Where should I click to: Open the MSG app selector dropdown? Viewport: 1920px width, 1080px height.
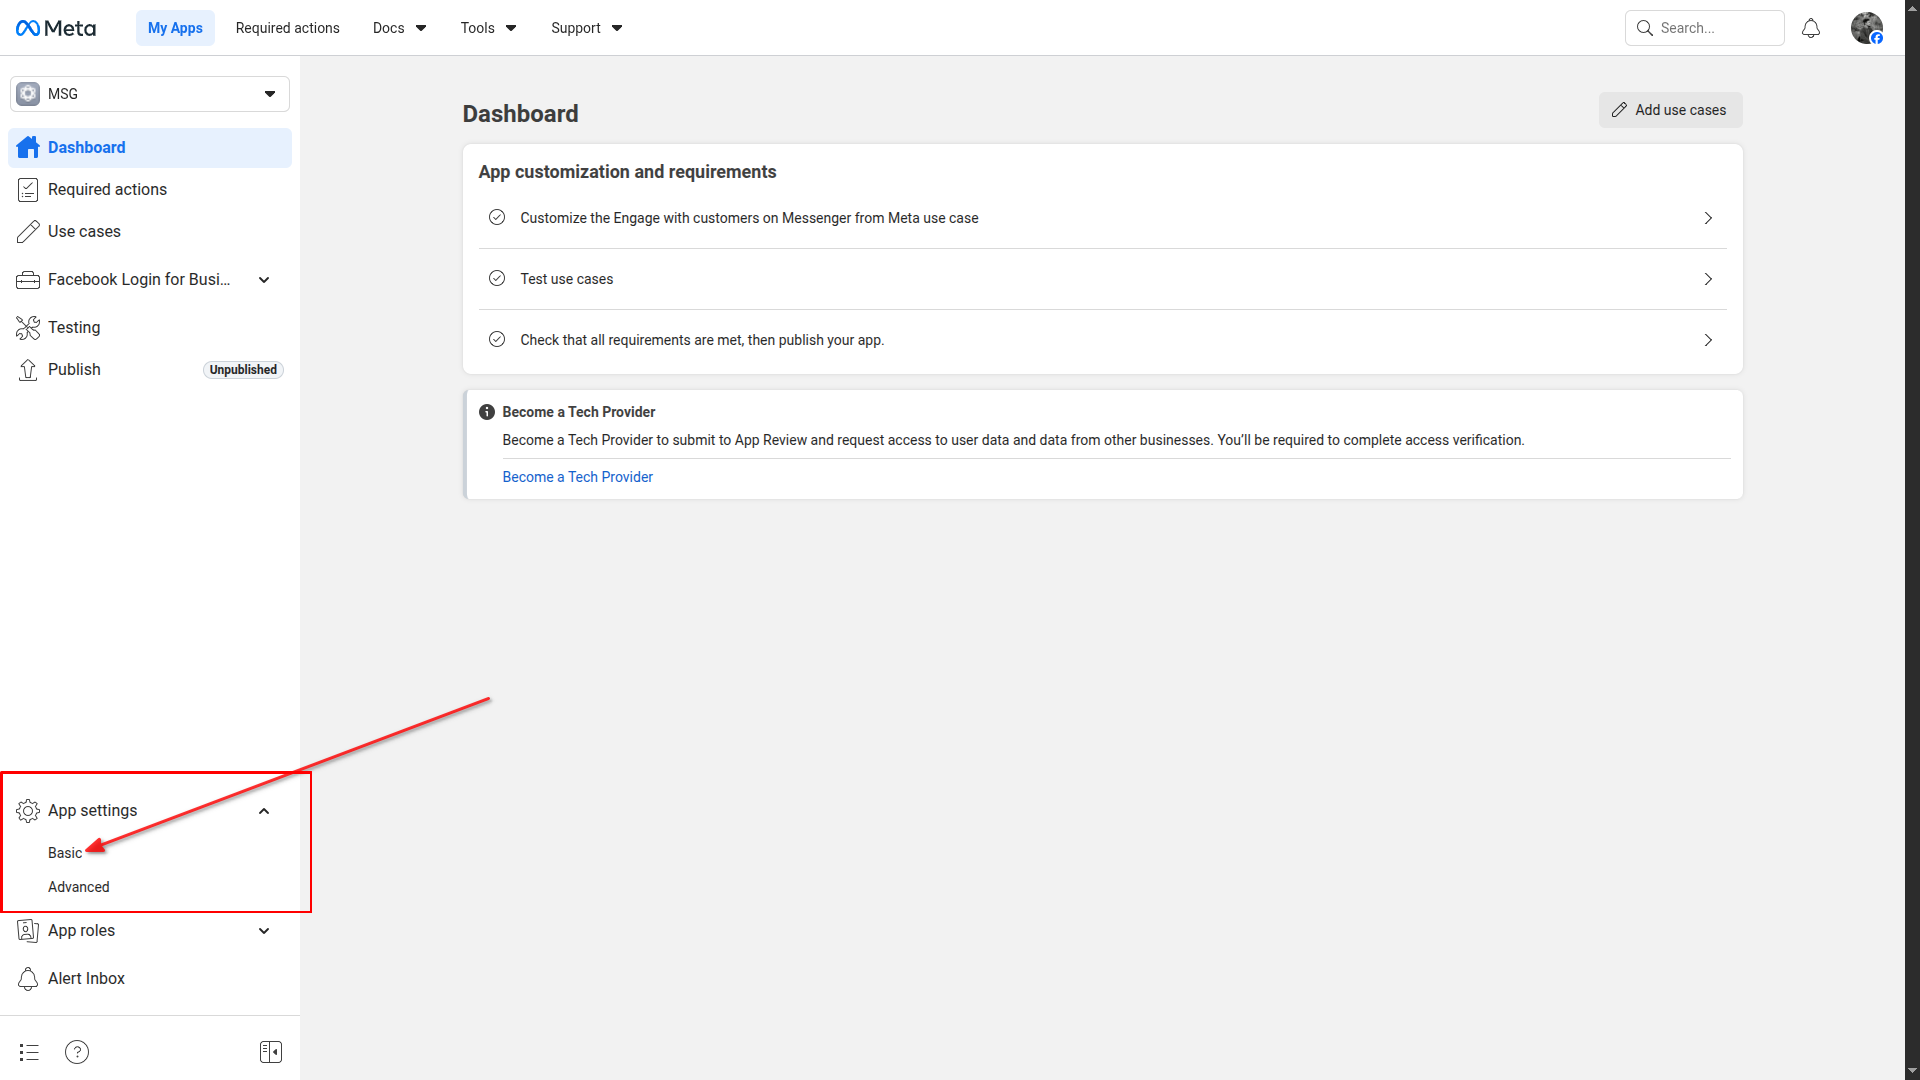pyautogui.click(x=150, y=94)
